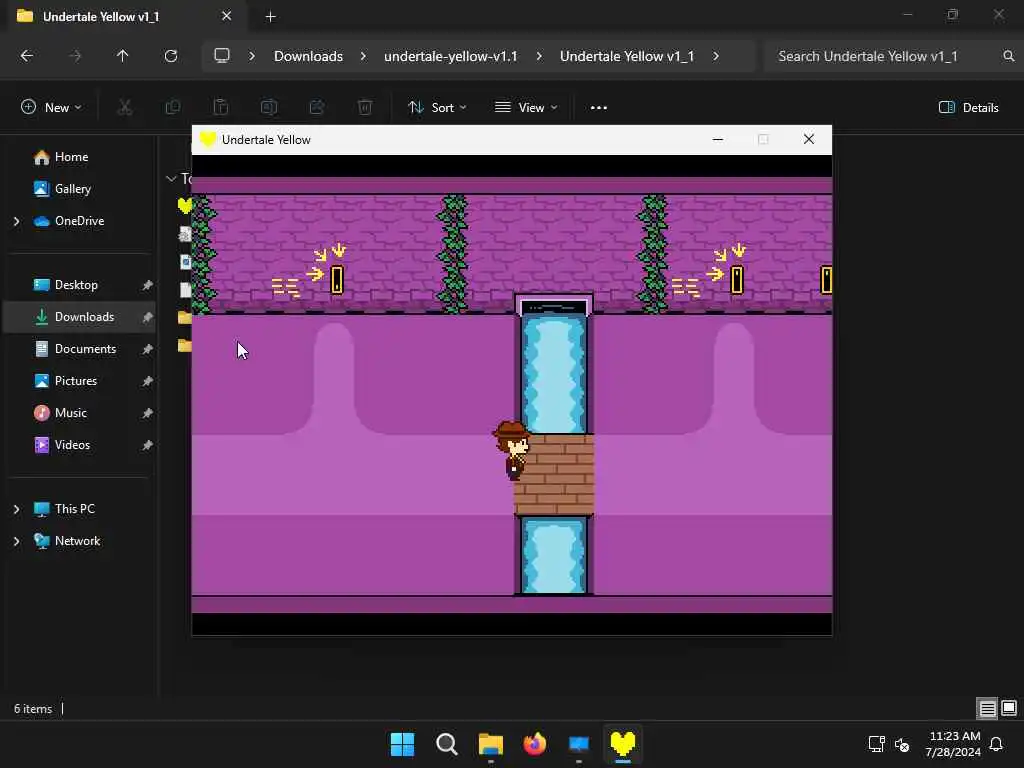Open taskbar Search
This screenshot has height=768, width=1024.
(x=447, y=744)
